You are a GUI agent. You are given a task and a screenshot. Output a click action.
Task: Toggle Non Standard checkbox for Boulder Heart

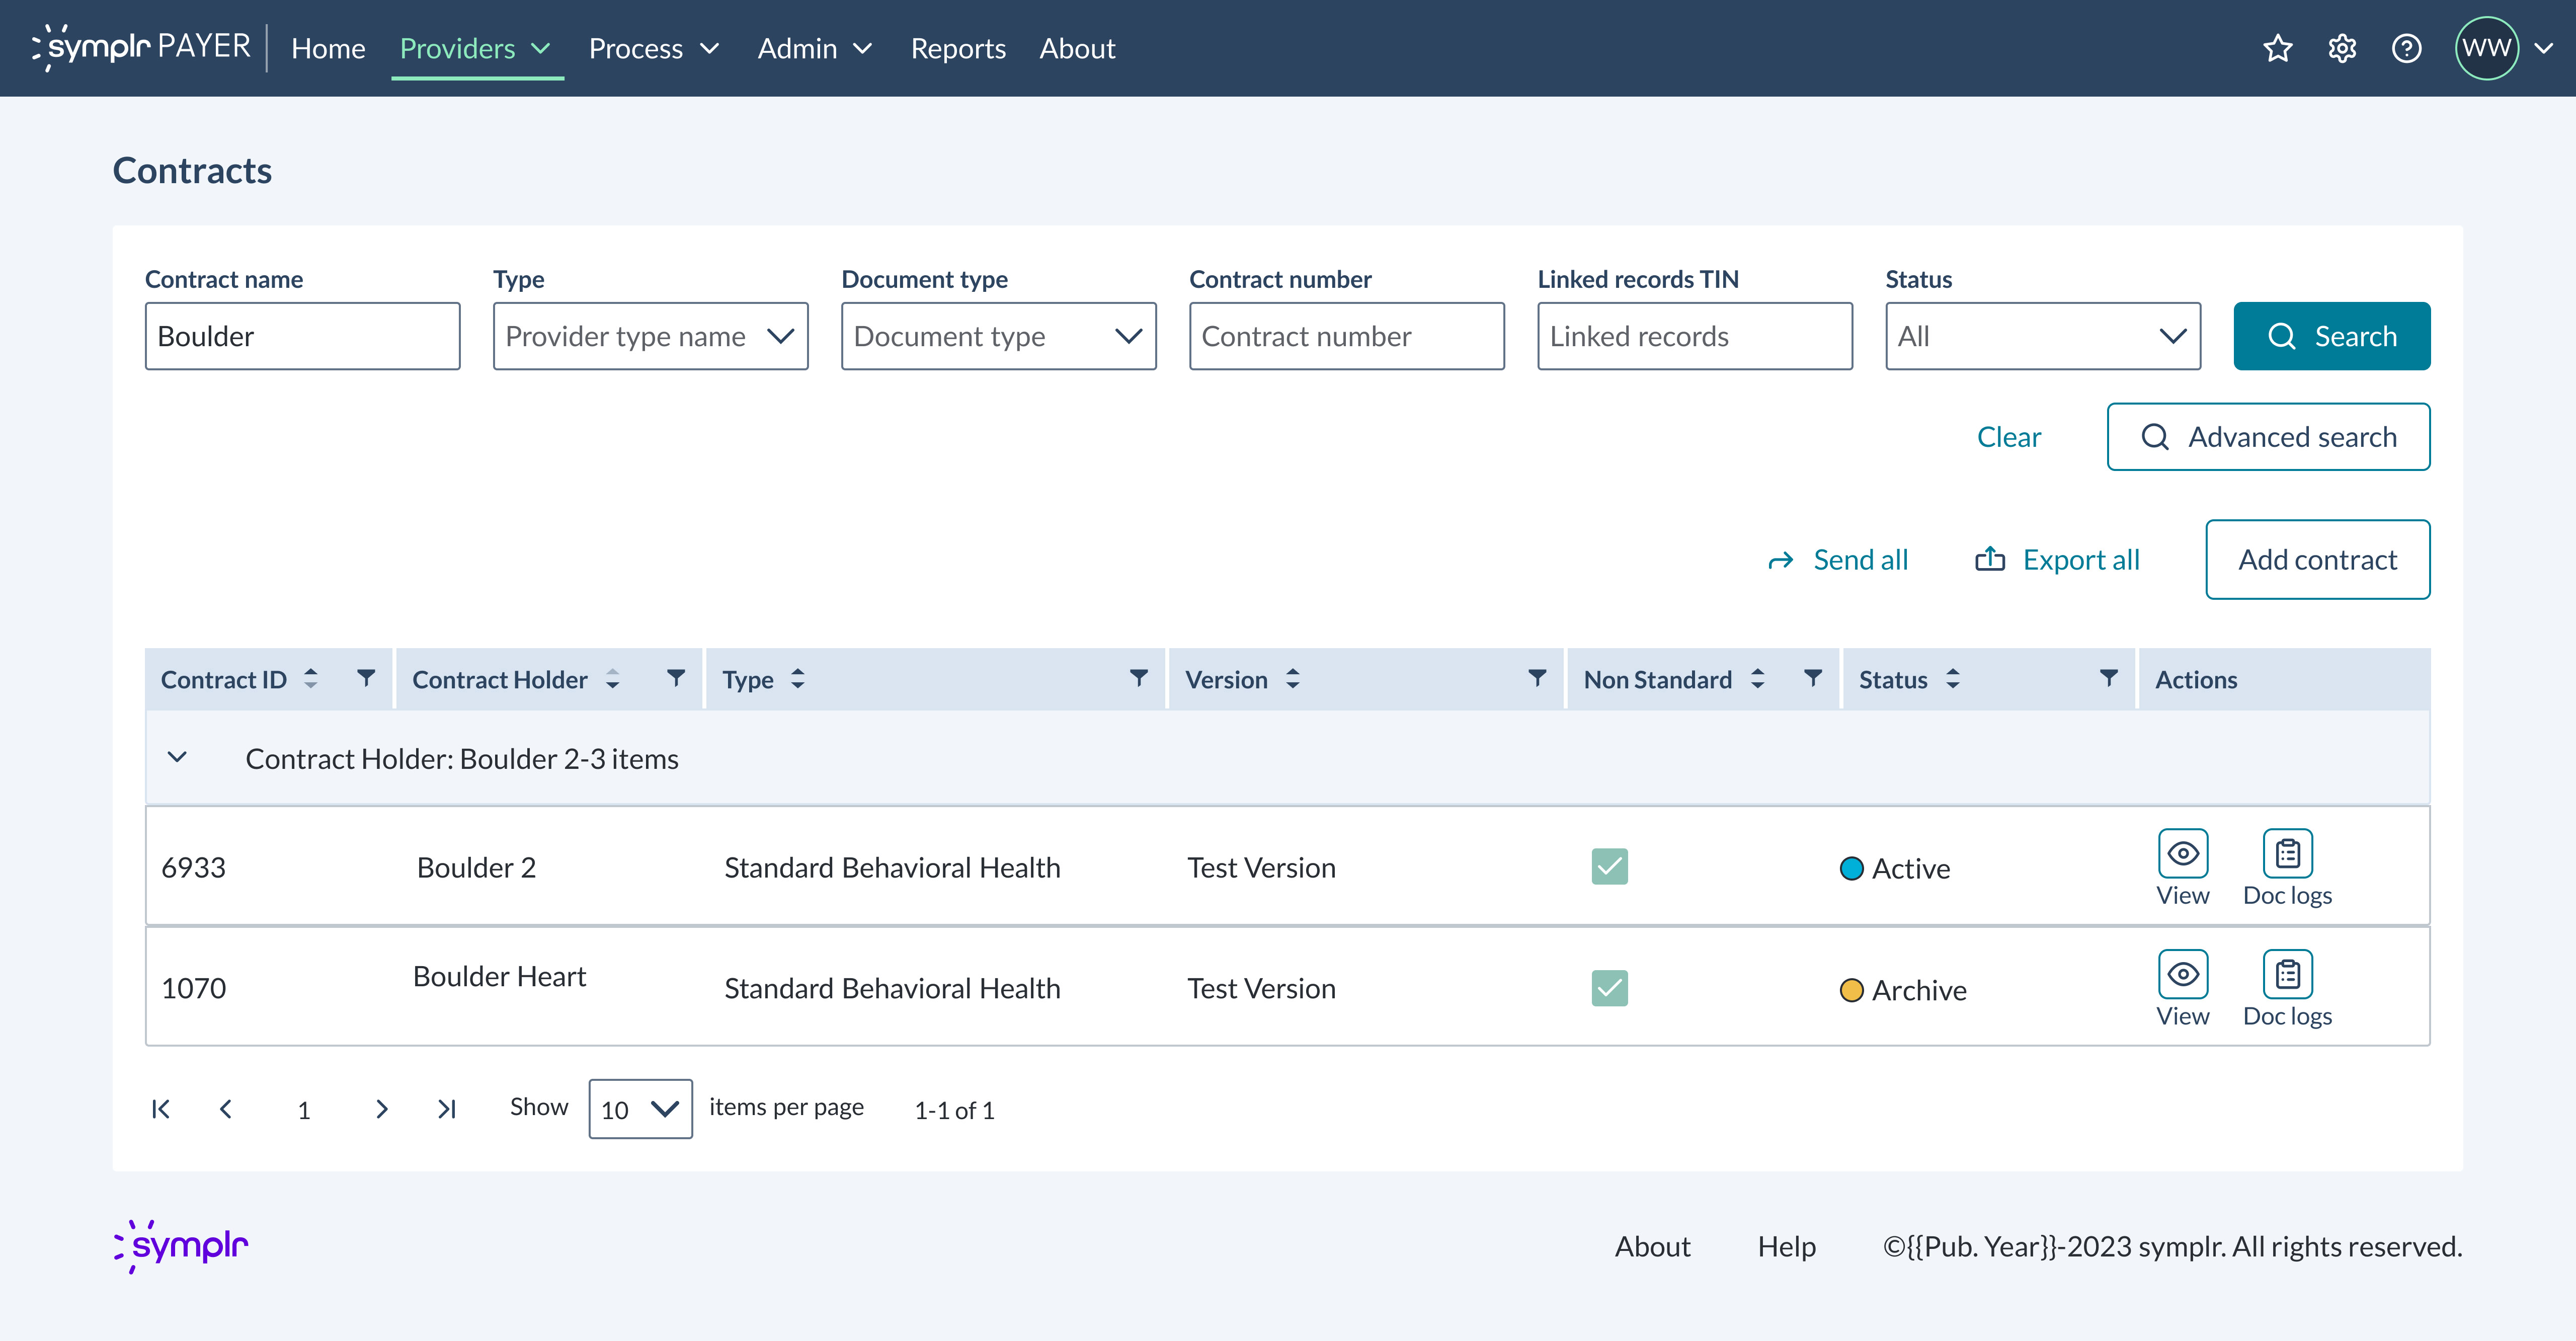click(x=1609, y=988)
